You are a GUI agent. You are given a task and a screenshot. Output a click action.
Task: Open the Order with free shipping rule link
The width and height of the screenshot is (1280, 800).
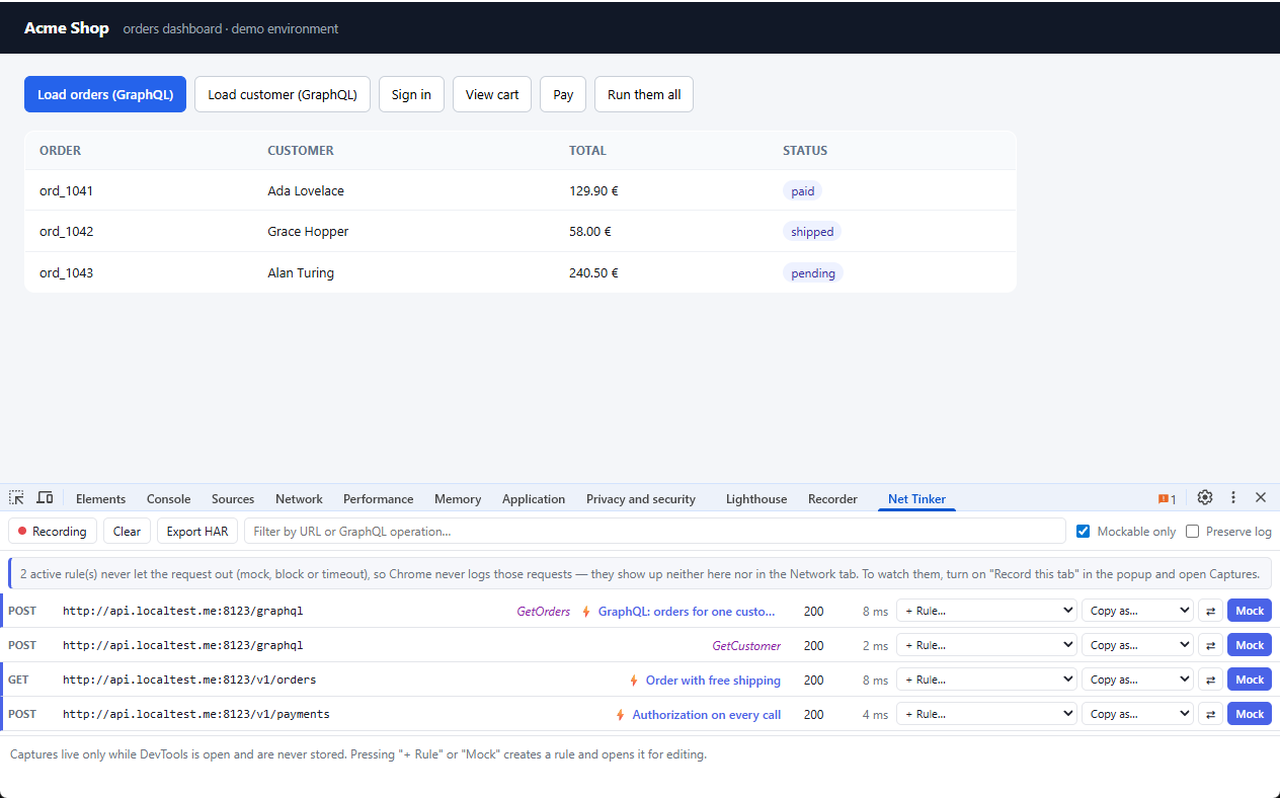tap(713, 680)
